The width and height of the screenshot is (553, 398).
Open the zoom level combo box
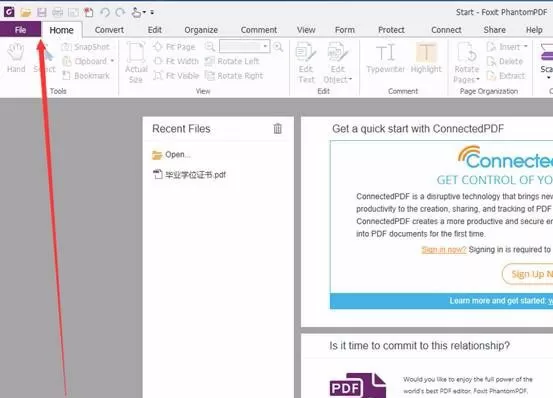tap(244, 46)
